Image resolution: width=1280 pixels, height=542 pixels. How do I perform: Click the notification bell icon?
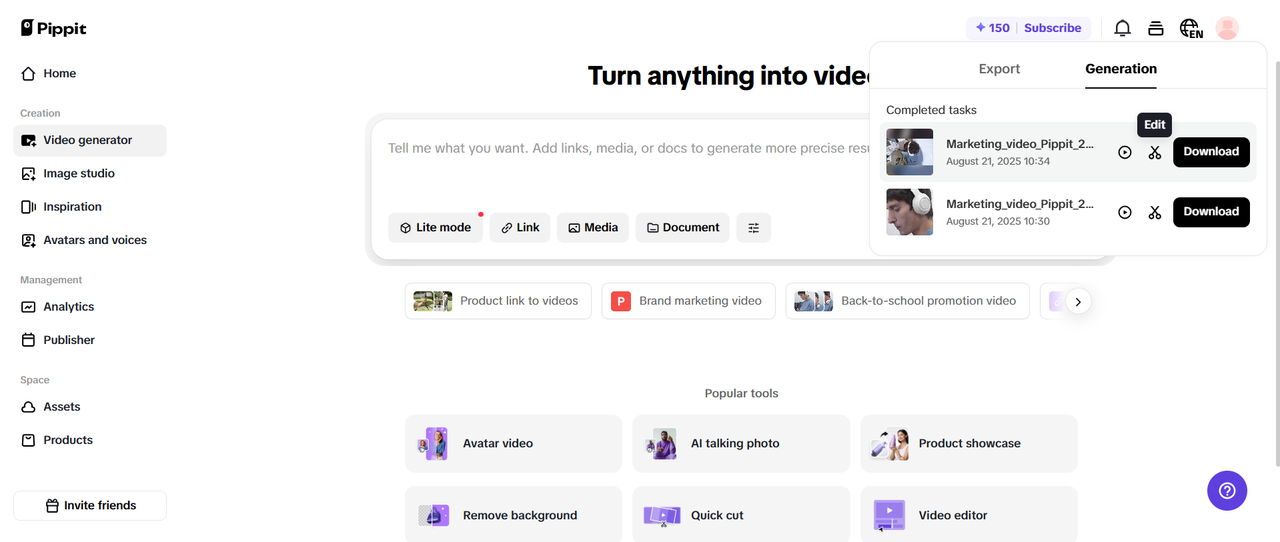(x=1123, y=28)
